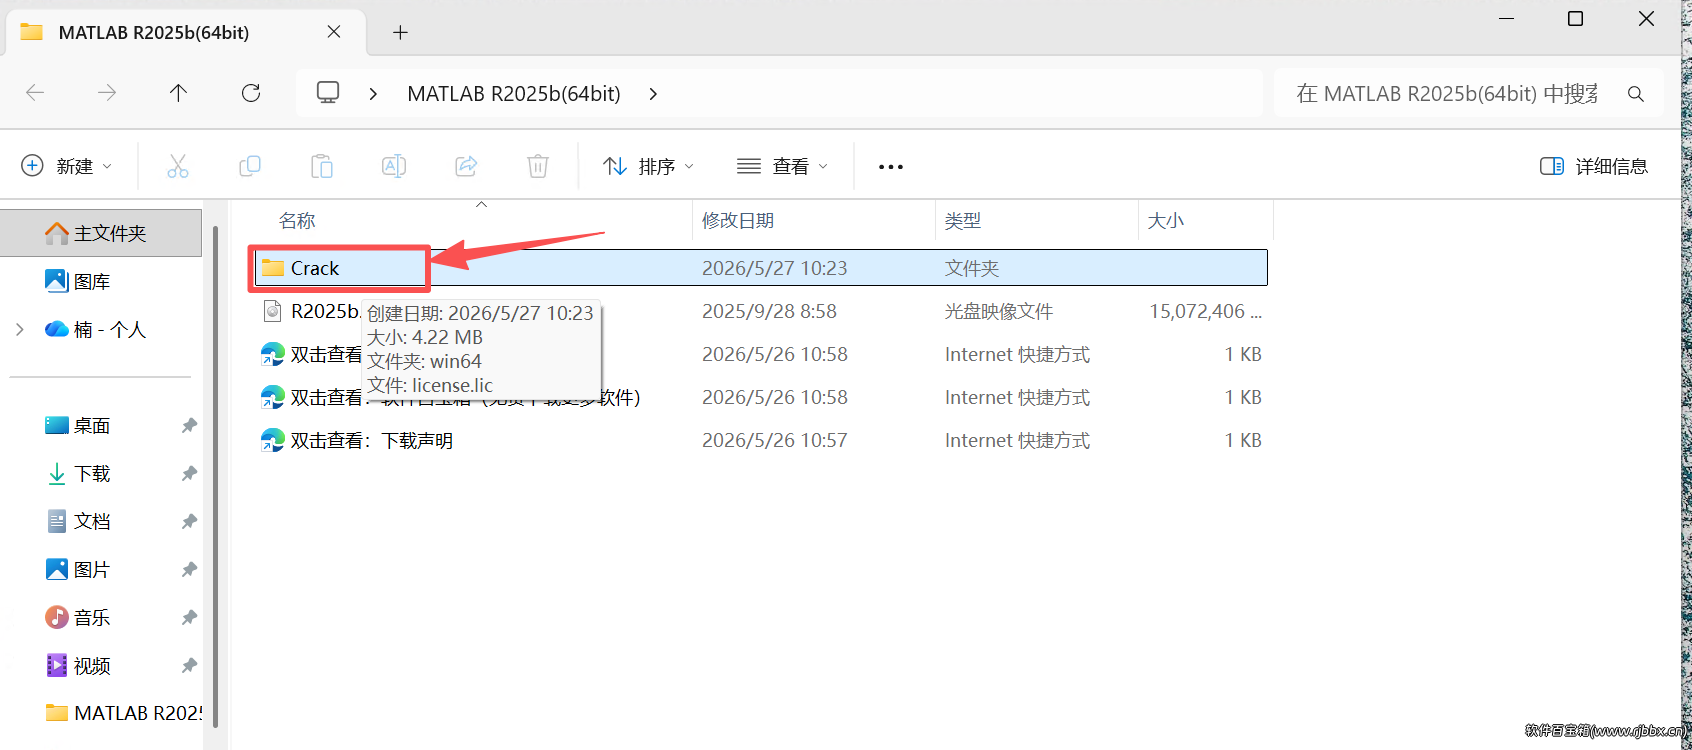This screenshot has height=750, width=1692.
Task: Expand the 楠 - 个人 OneDrive tree node
Action: pyautogui.click(x=20, y=329)
